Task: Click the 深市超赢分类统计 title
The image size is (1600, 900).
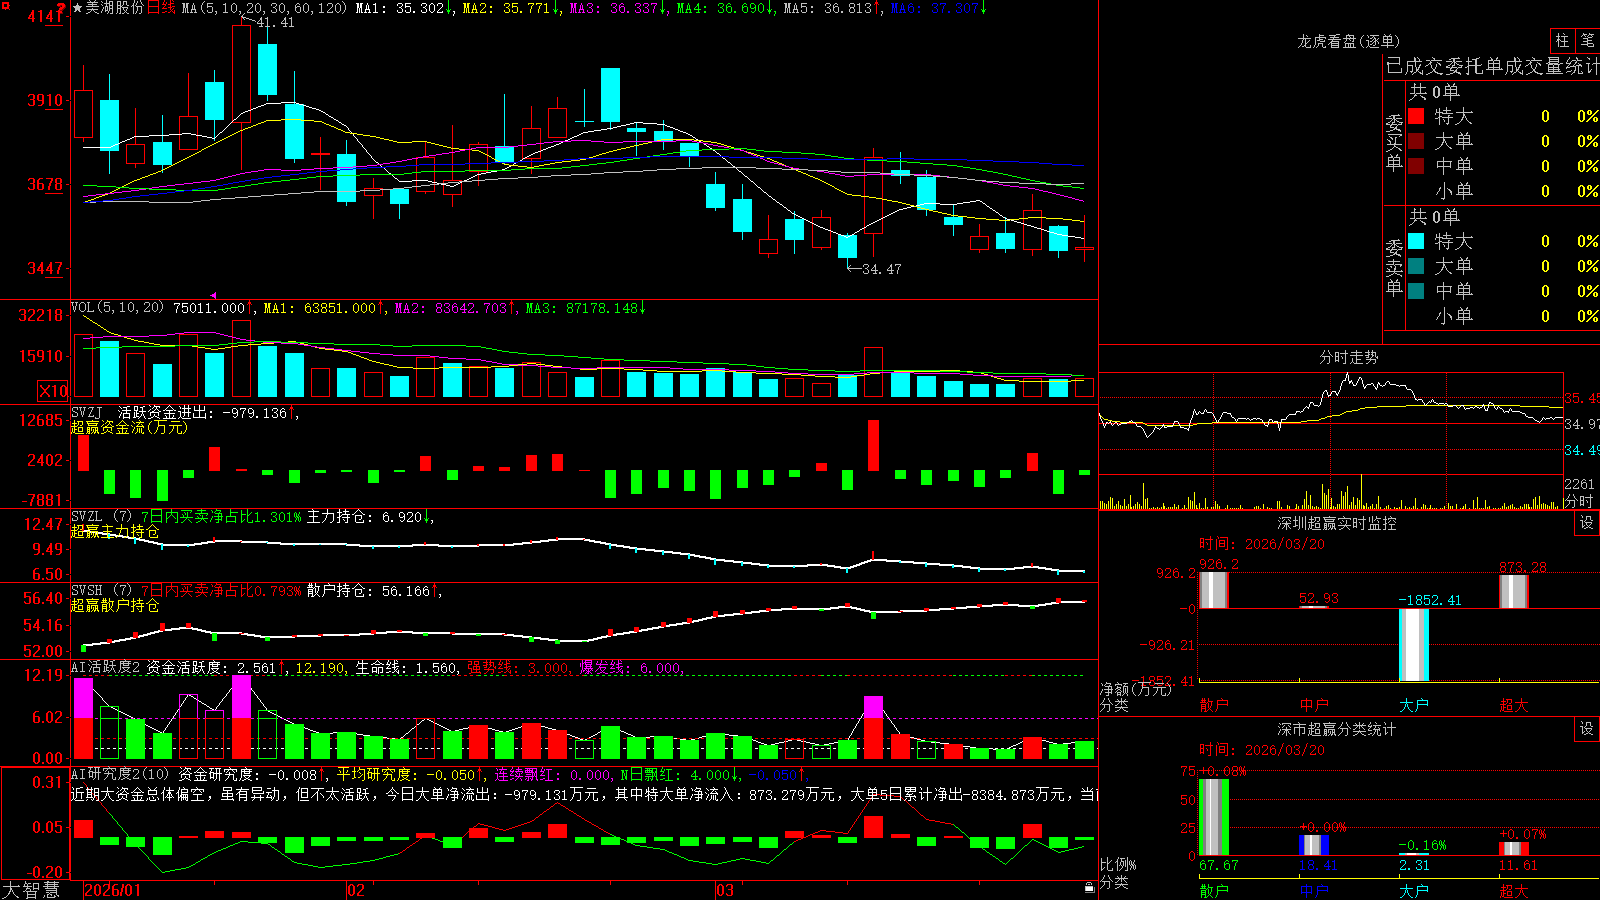Action: pyautogui.click(x=1336, y=729)
